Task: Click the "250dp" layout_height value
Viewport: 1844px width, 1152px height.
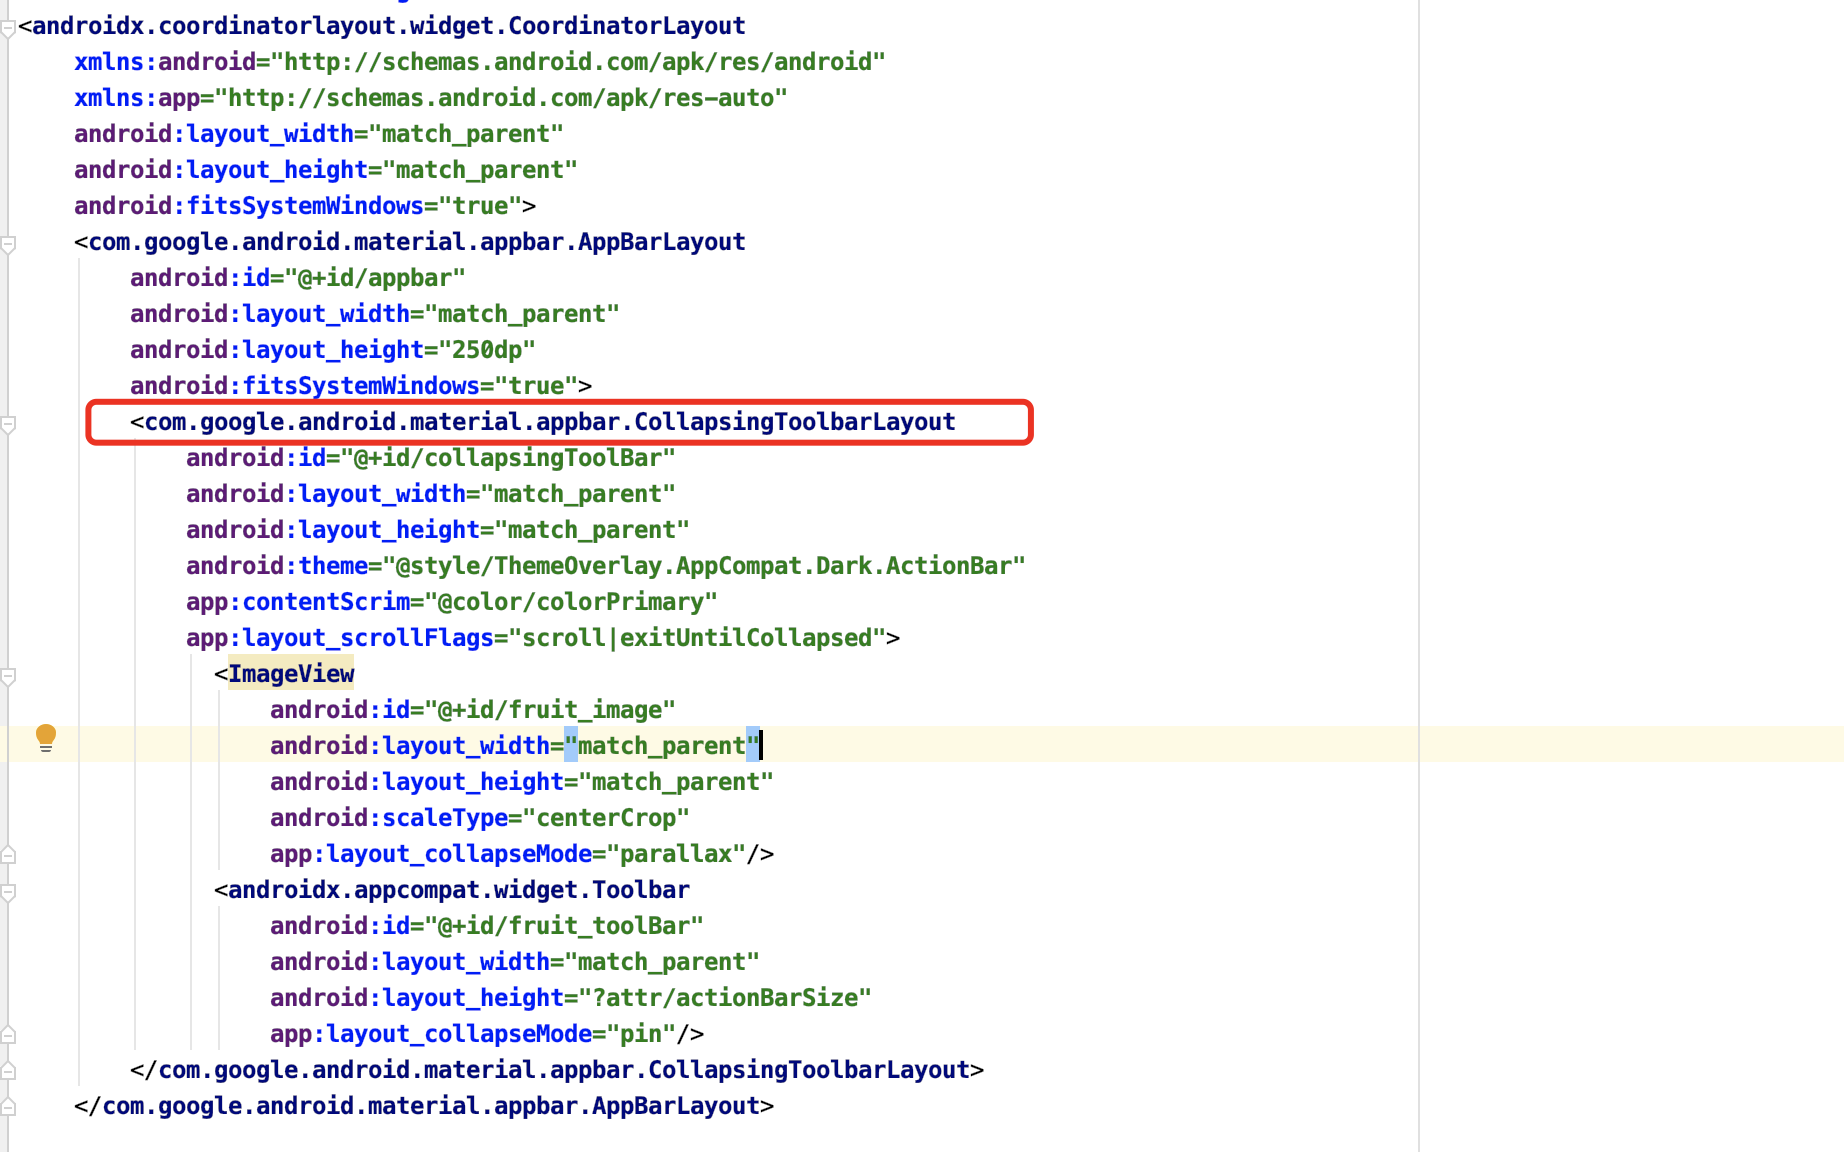Action: point(487,350)
